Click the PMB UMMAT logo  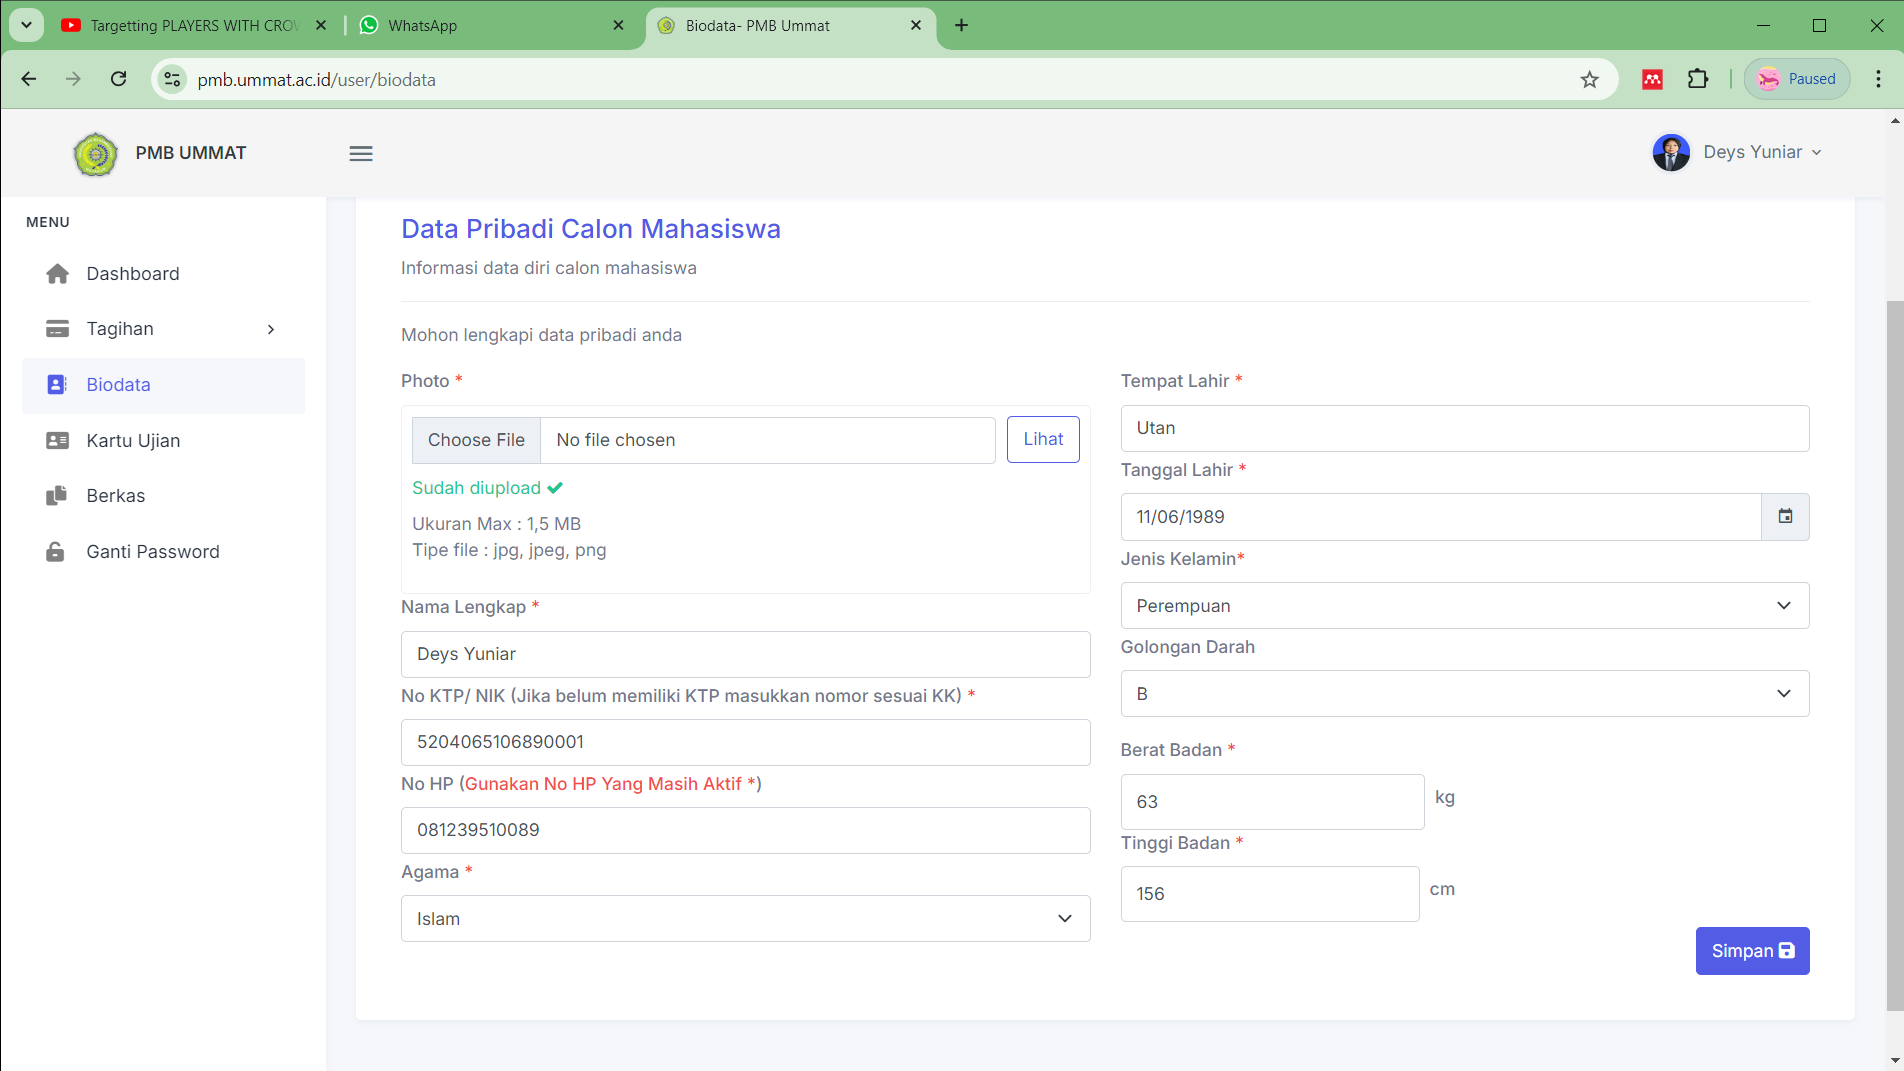[x=96, y=154]
